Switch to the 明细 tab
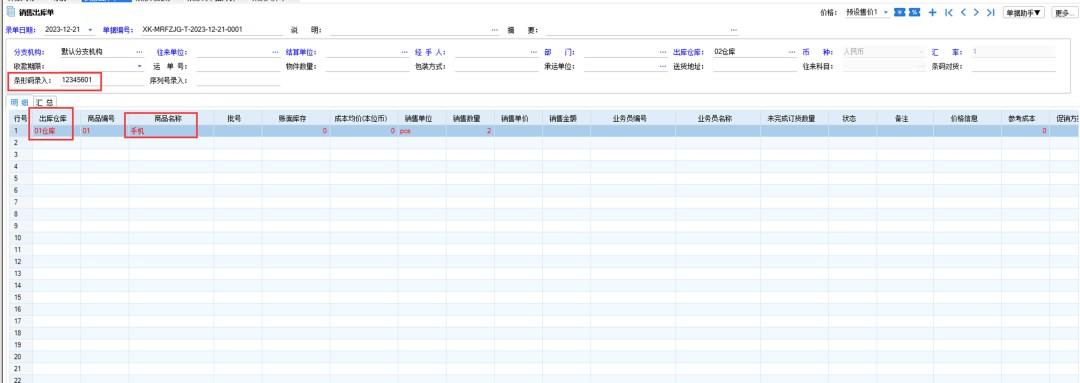Viewport: 1080px width, 383px height. click(18, 102)
